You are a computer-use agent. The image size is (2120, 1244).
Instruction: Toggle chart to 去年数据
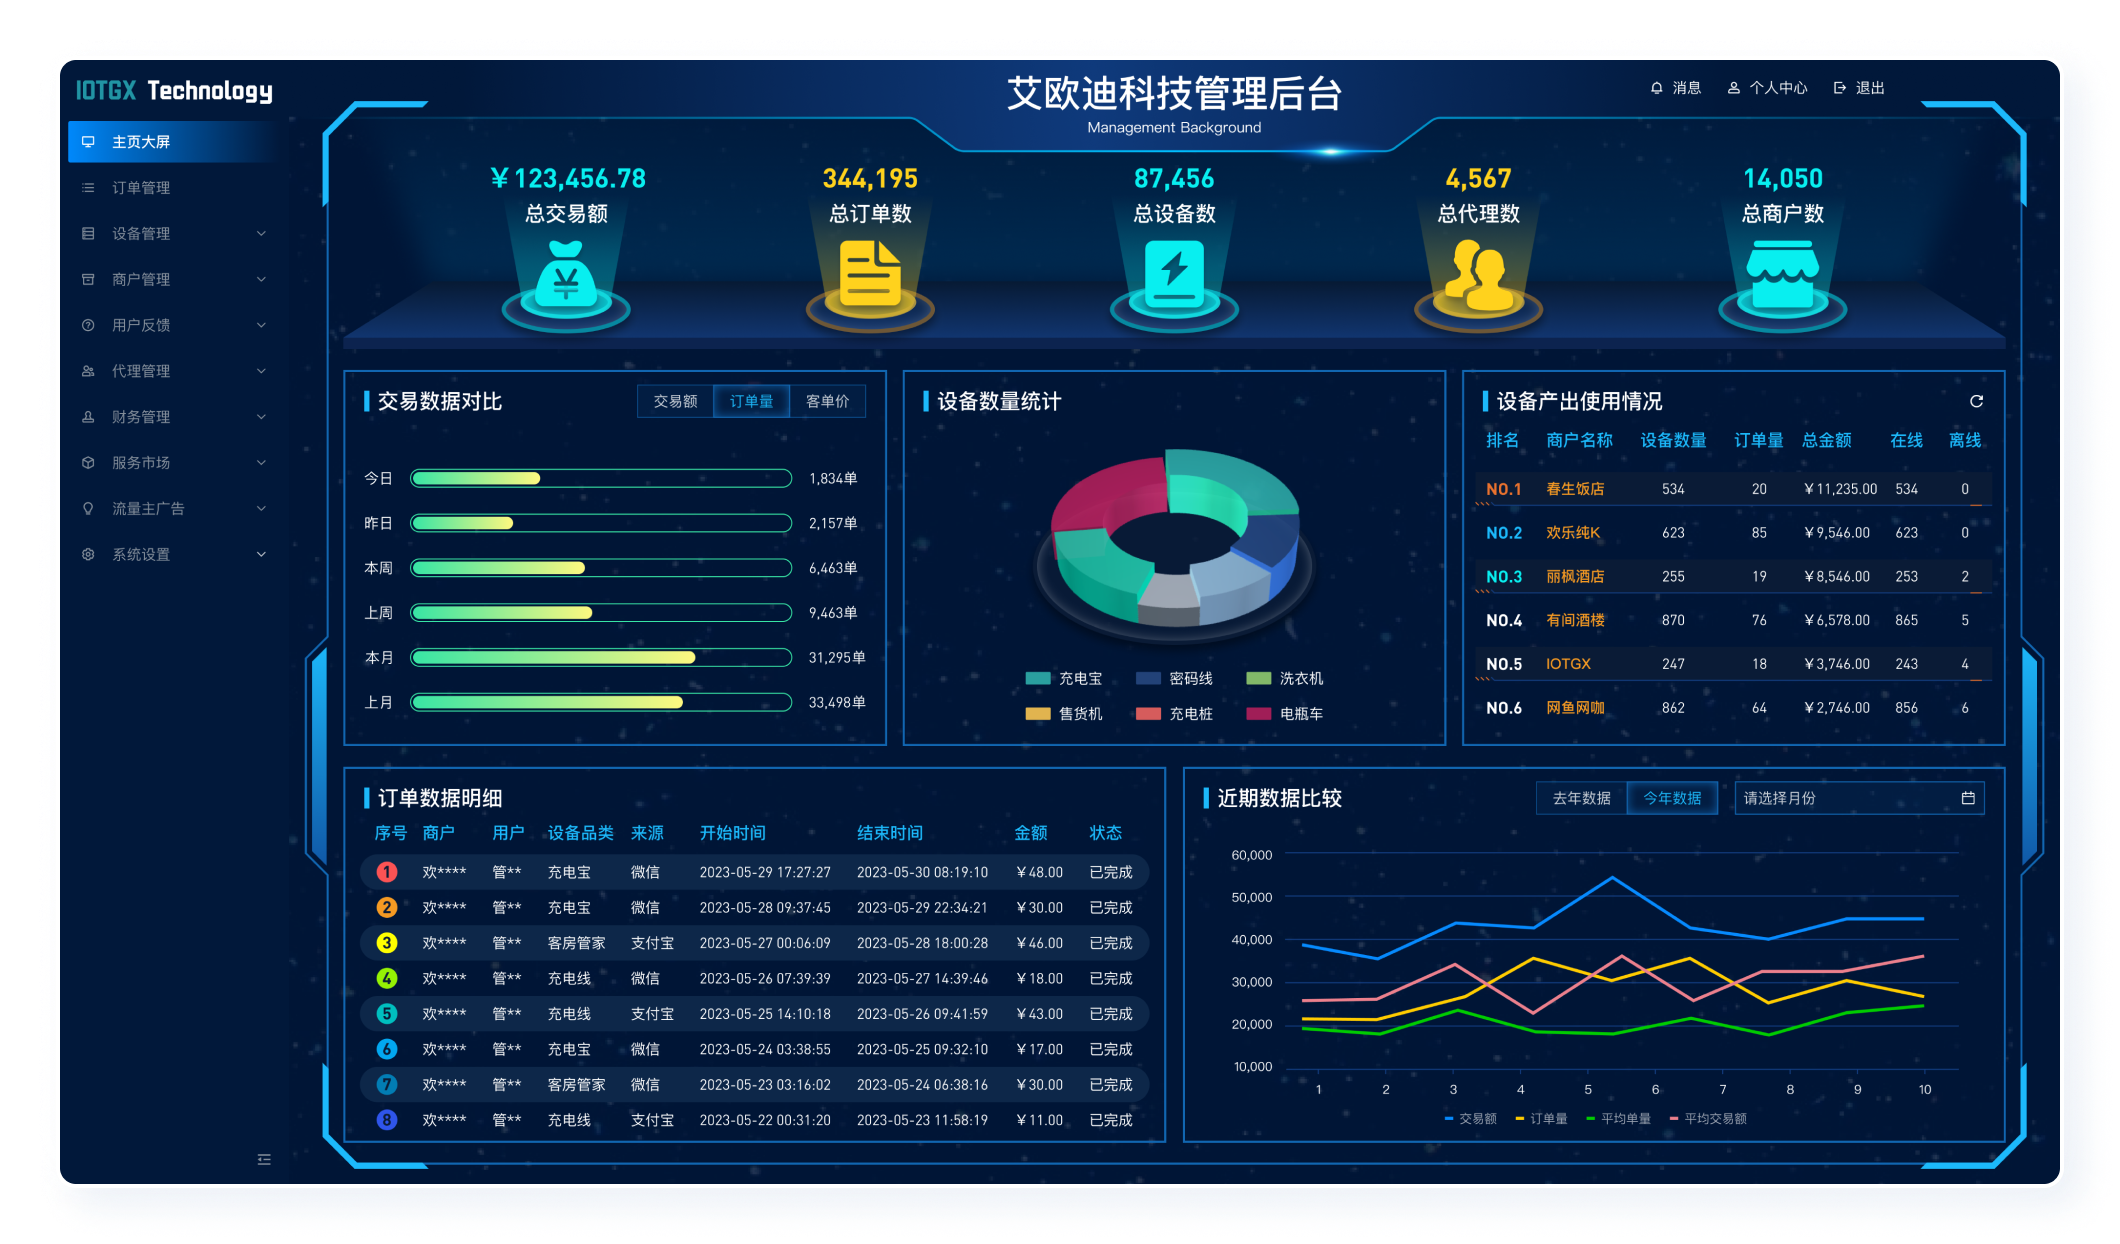tap(1581, 798)
